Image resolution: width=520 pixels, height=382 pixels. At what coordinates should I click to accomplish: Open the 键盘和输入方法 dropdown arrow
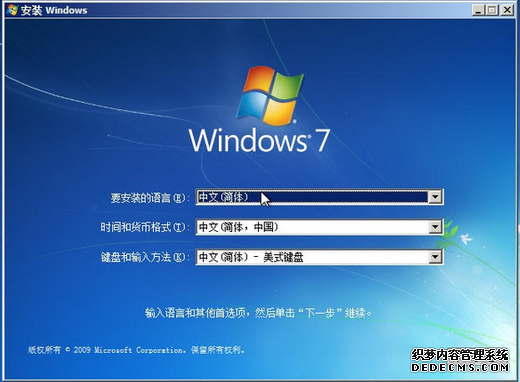[x=435, y=257]
